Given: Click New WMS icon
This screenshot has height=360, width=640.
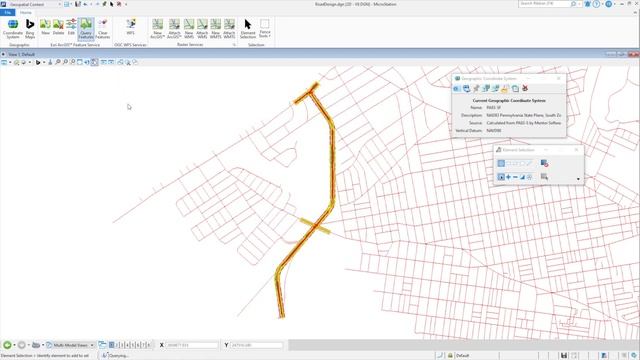Looking at the screenshot, I should pos(189,29).
